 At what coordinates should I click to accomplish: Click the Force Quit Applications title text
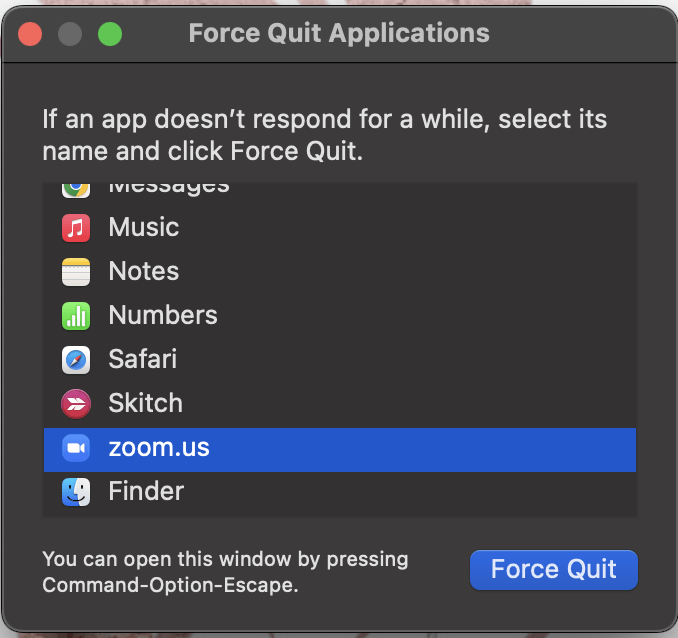tap(339, 33)
